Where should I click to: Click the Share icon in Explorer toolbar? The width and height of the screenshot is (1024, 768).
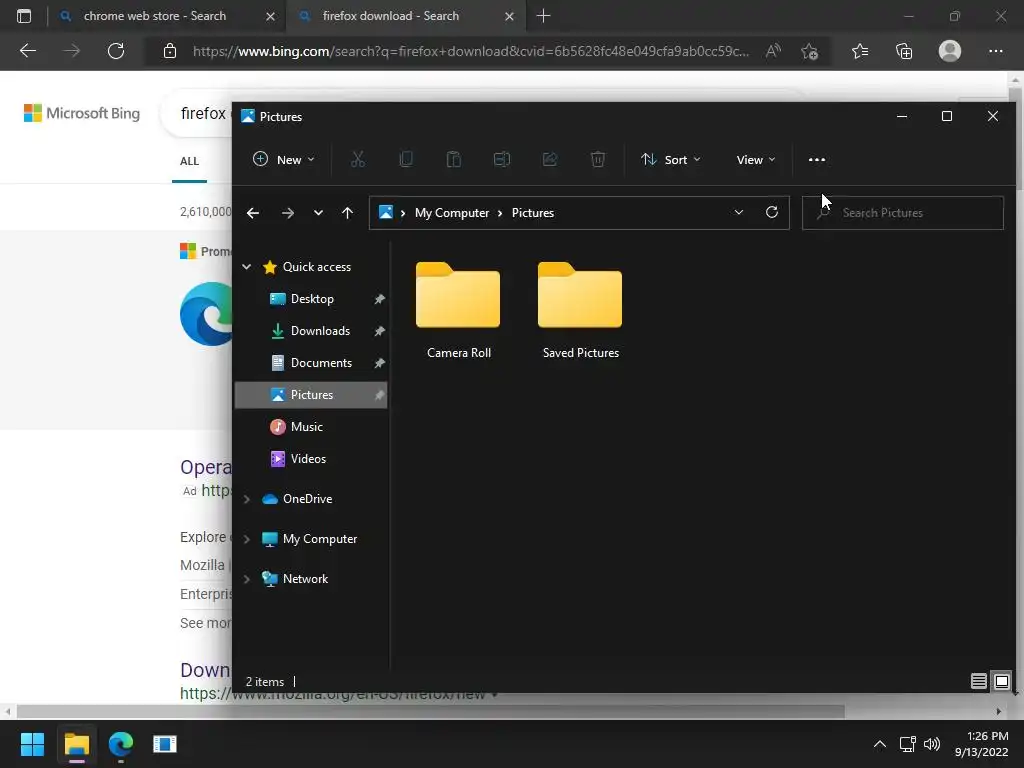(550, 159)
